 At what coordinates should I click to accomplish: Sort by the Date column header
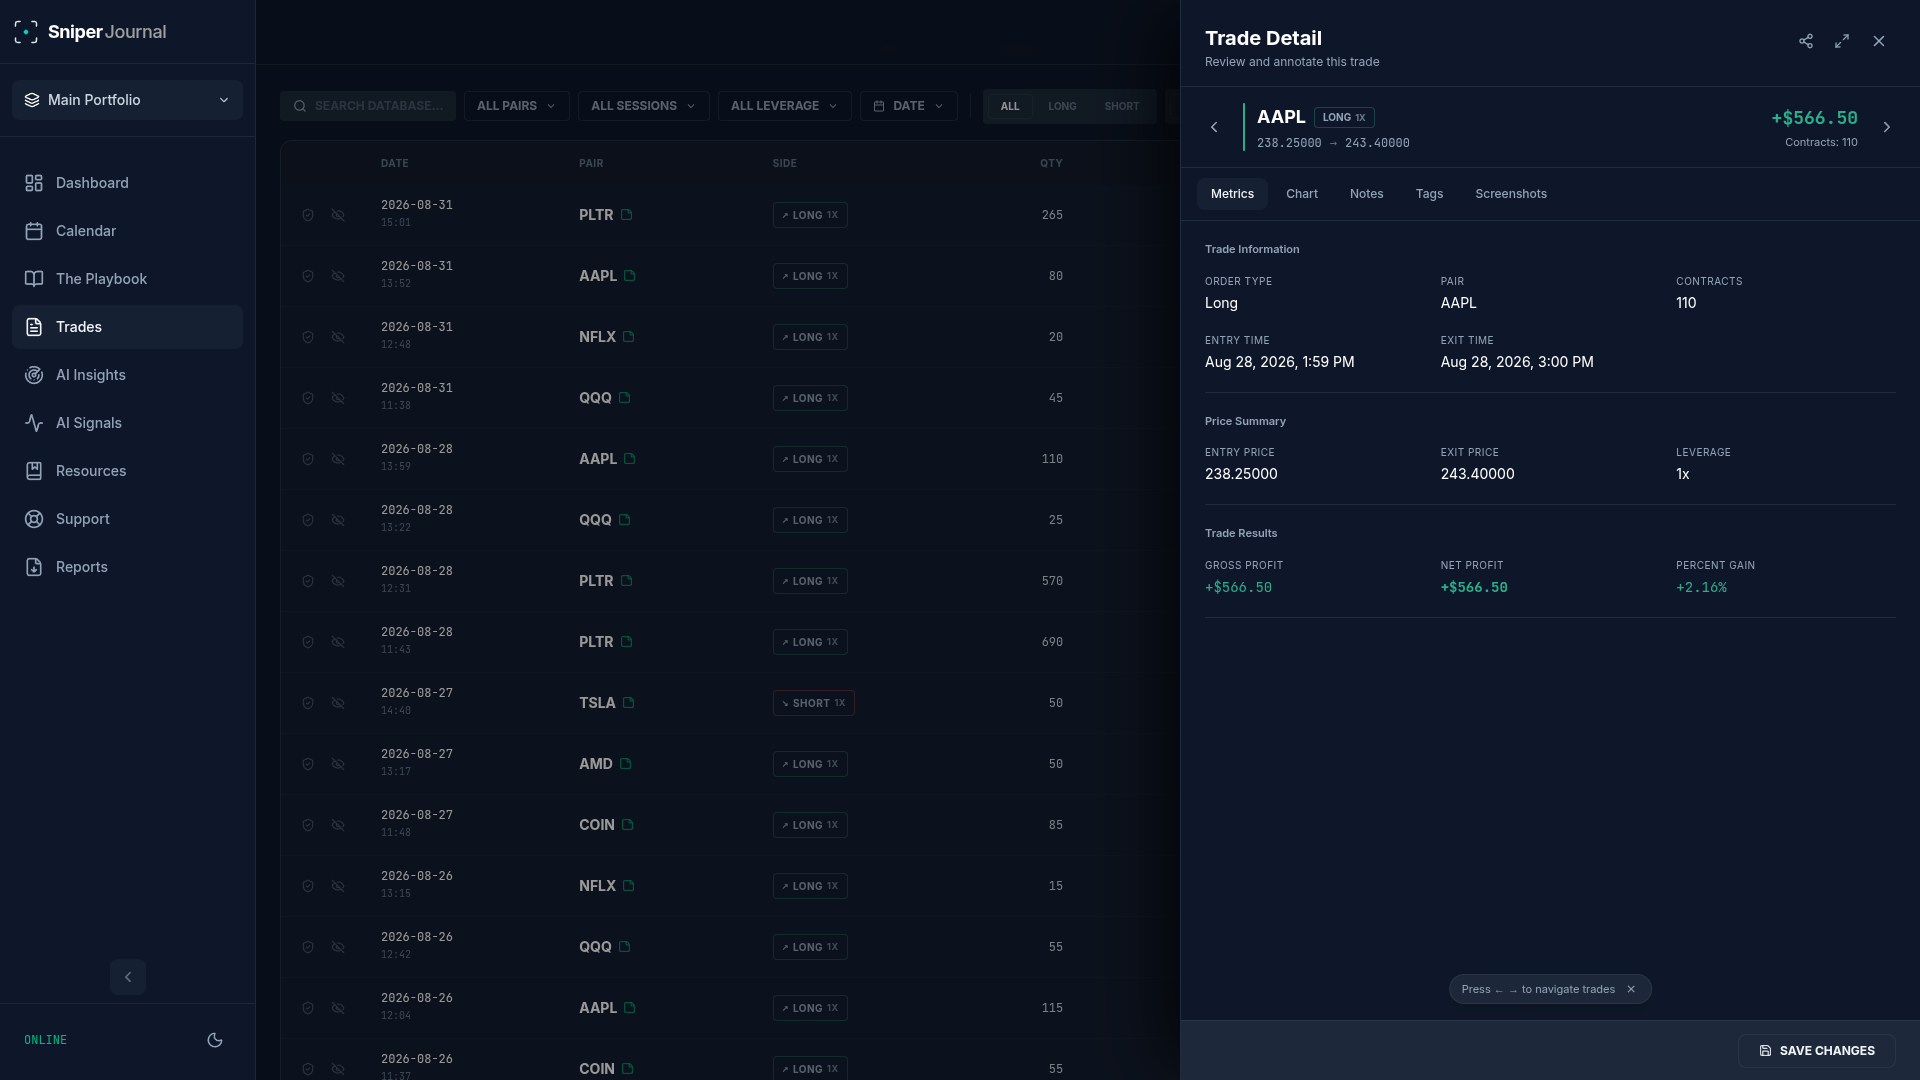394,163
